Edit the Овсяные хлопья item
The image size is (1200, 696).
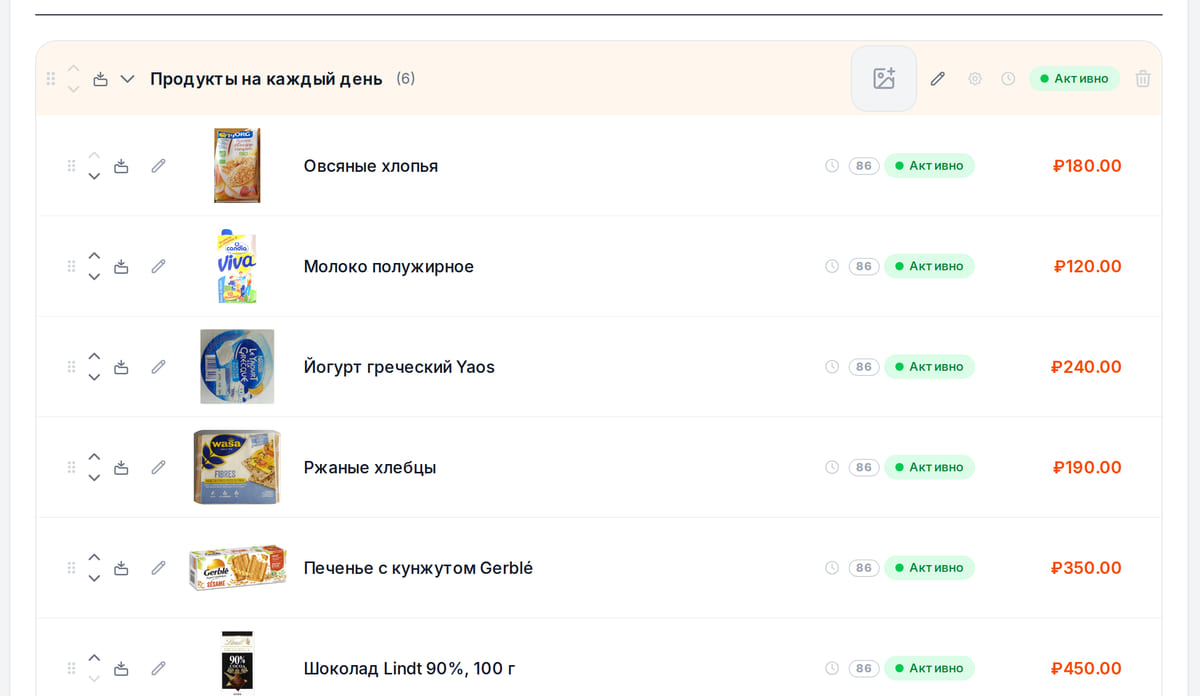(x=158, y=166)
